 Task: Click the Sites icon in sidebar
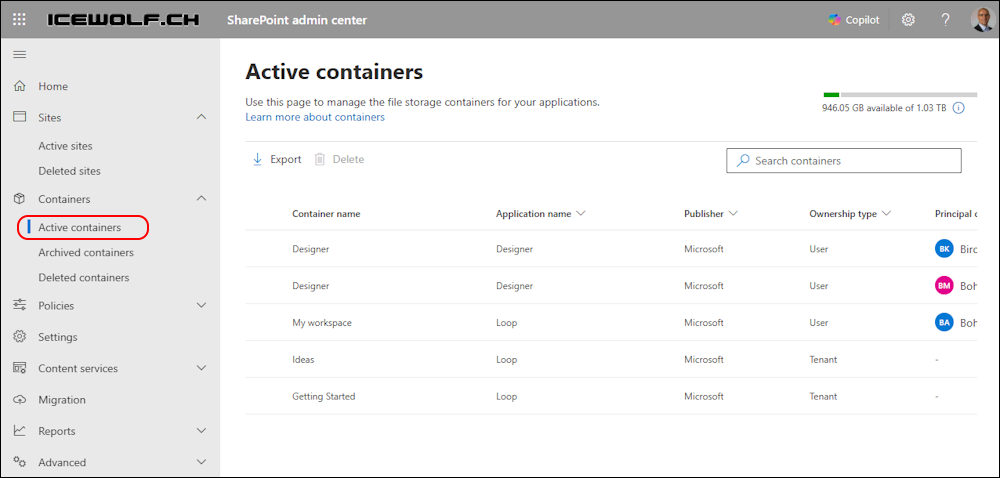click(20, 117)
